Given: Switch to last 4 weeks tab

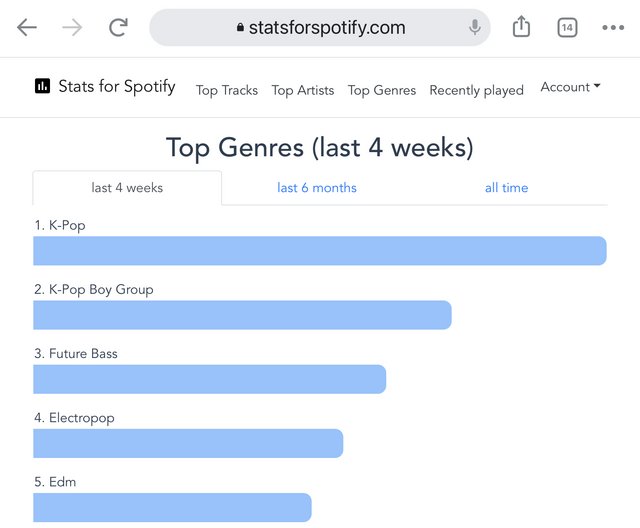Looking at the screenshot, I should (x=127, y=188).
